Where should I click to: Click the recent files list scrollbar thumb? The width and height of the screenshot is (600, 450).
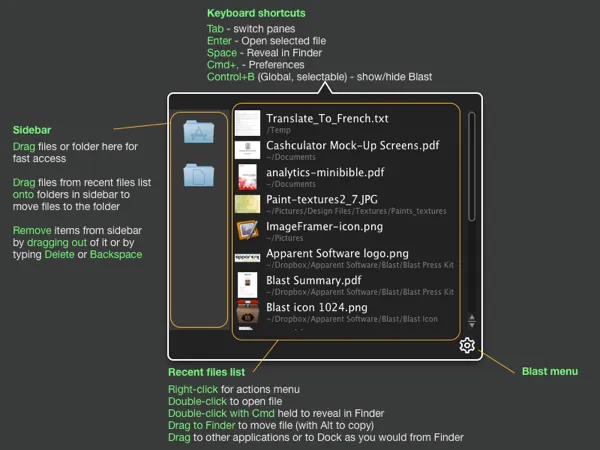tap(471, 166)
